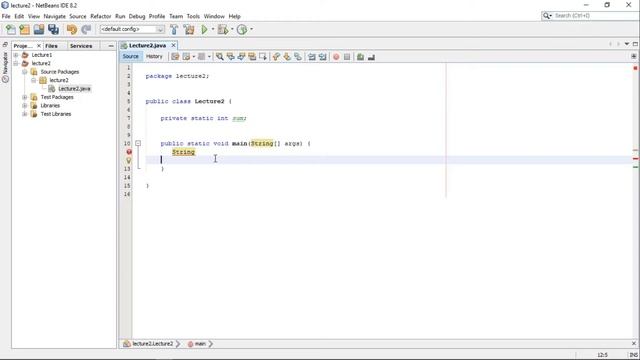Click Previous Bookmark icon
This screenshot has width=640, height=360.
[x=276, y=57]
